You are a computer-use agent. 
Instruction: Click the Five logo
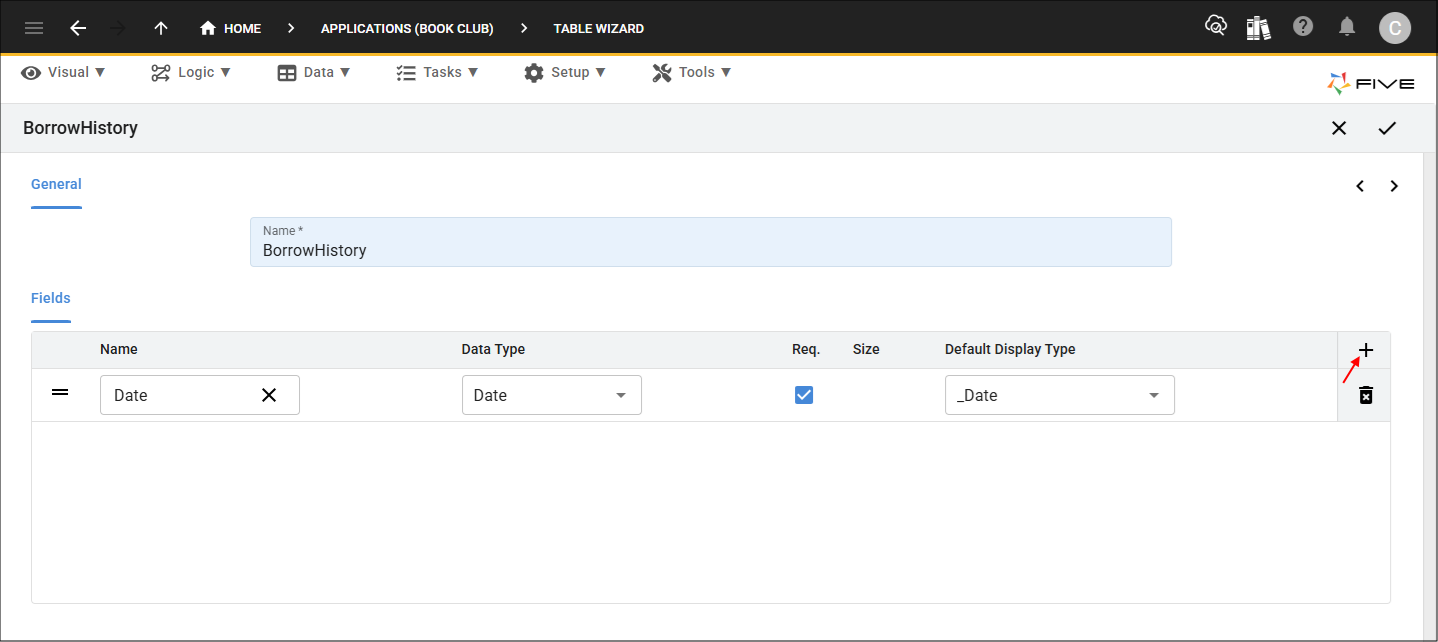1370,84
